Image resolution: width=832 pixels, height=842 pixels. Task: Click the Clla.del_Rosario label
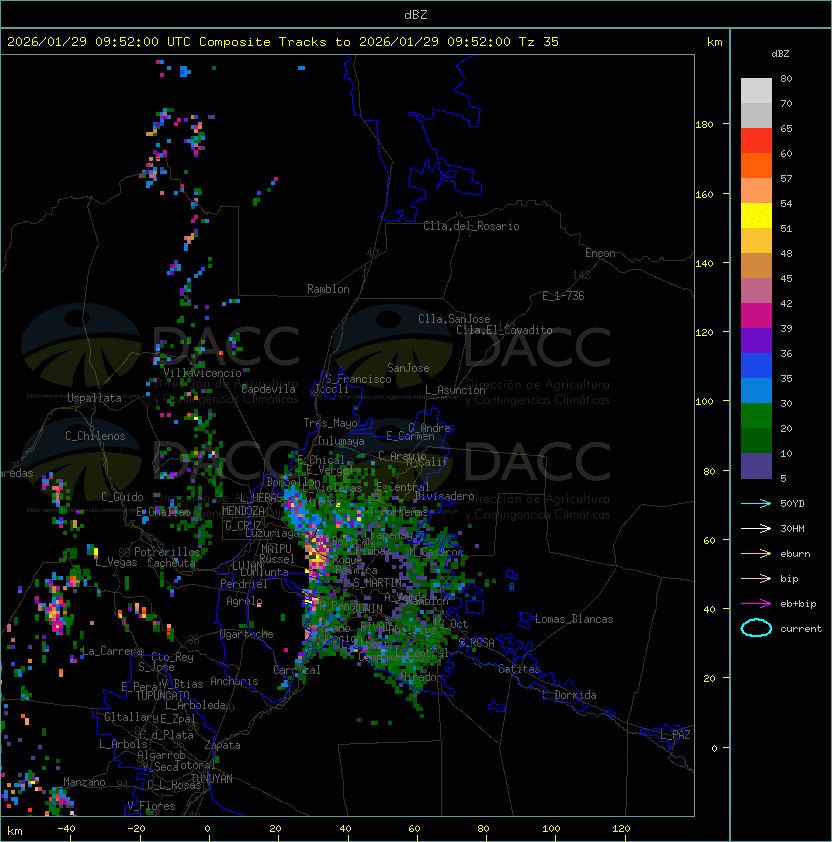tap(471, 226)
